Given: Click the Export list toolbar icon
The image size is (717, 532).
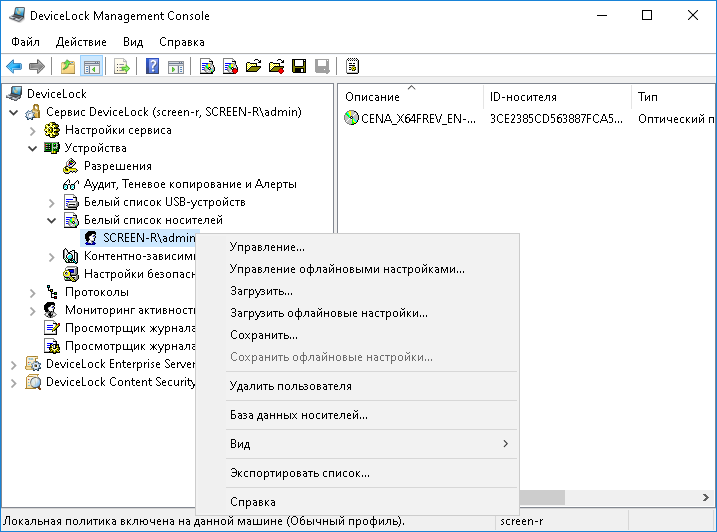Looking at the screenshot, I should point(122,67).
